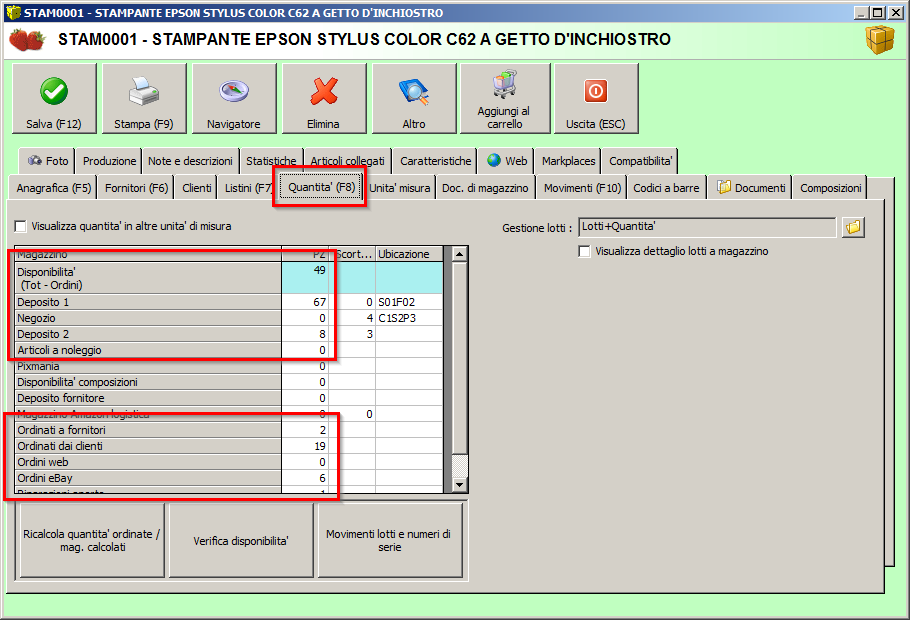Open the Navigatore compass button
Screen dimensions: 910x620
pos(234,99)
